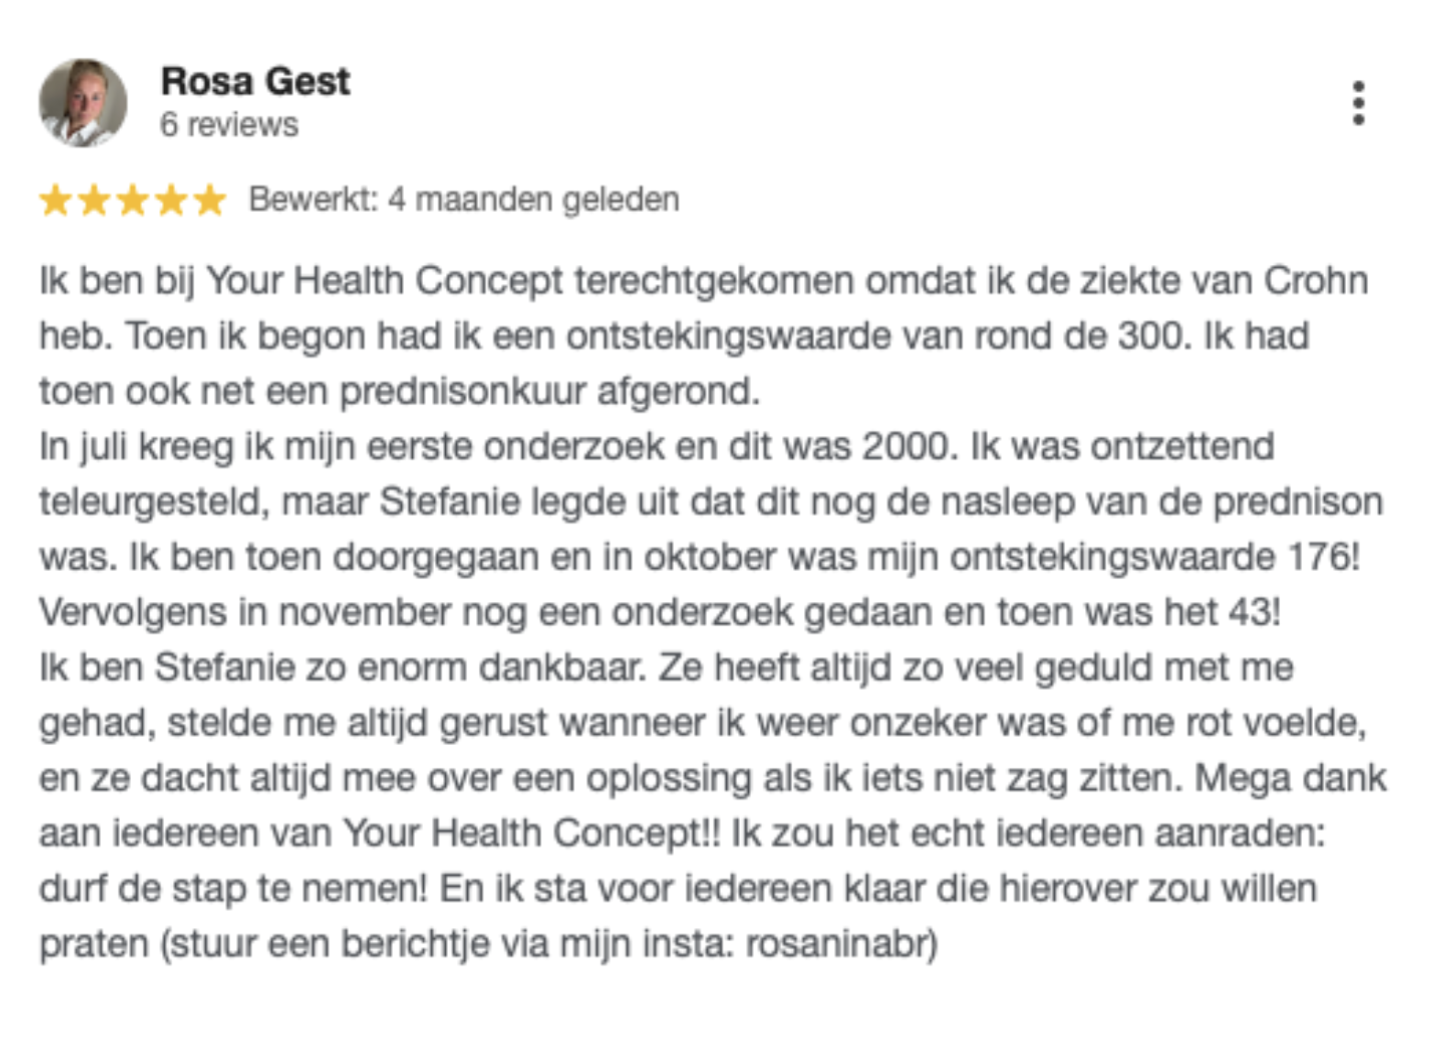
Task: Click the fourth star of the rating
Action: pyautogui.click(x=171, y=200)
